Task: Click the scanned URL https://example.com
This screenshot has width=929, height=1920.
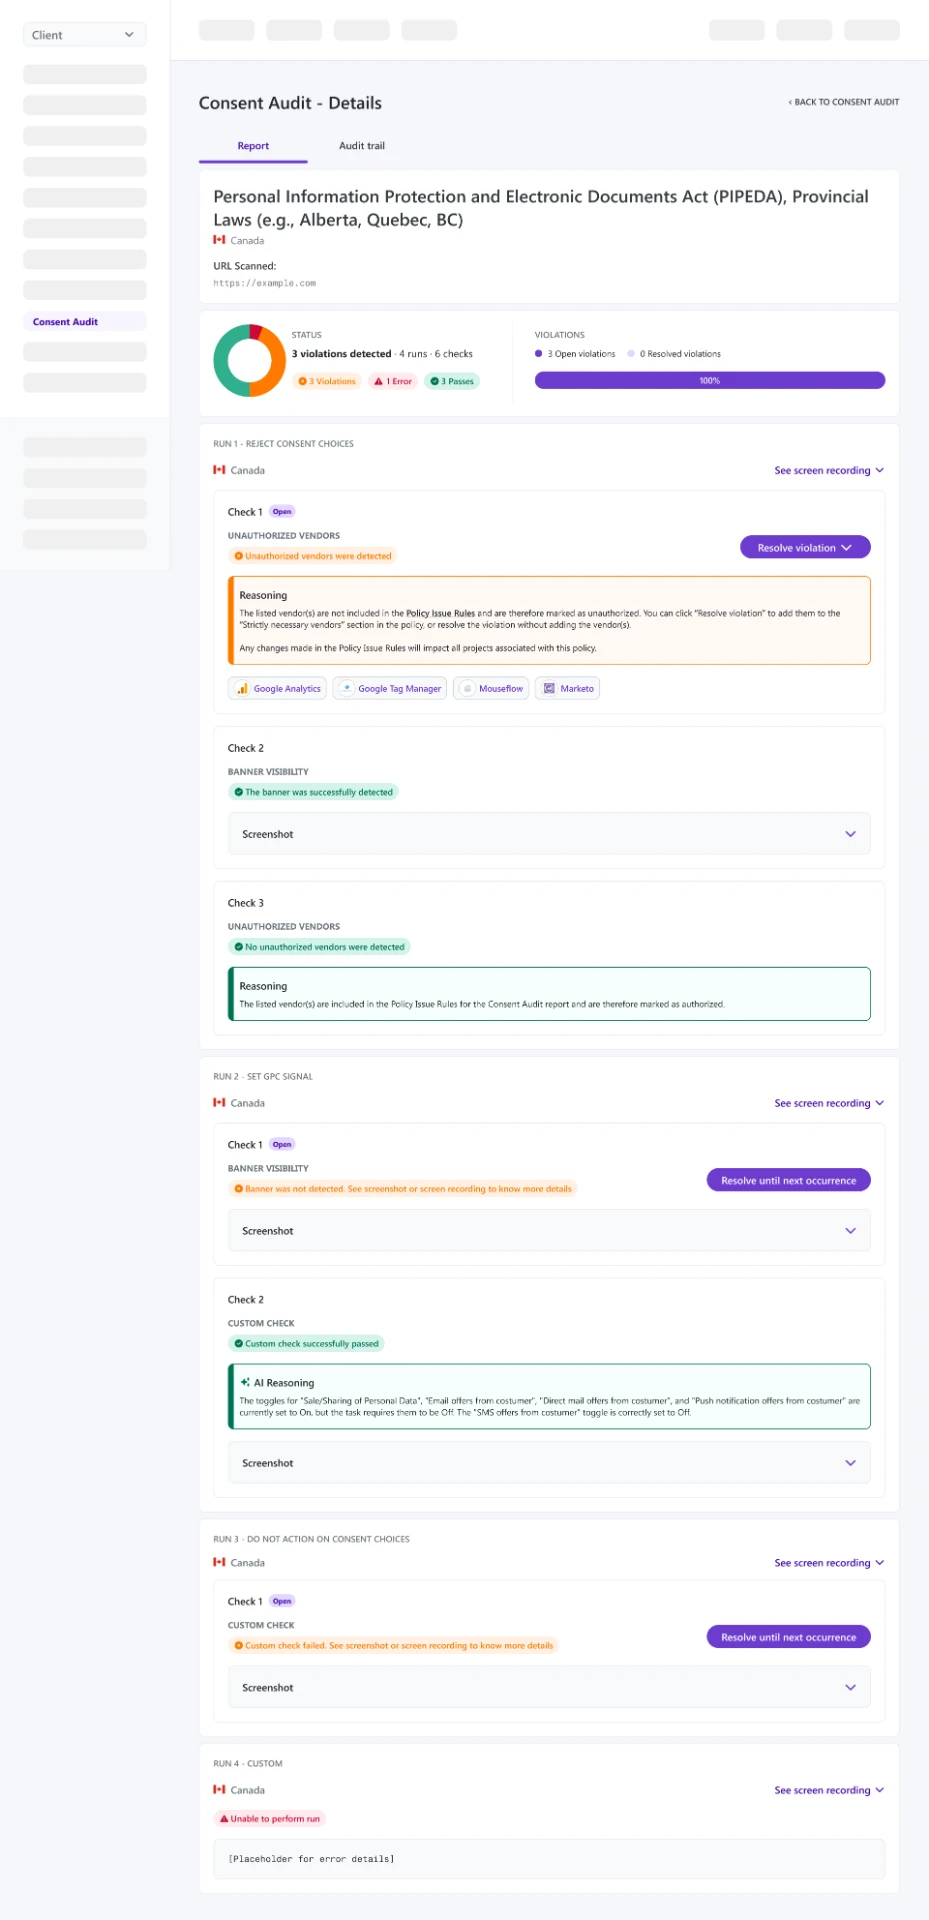Action: (264, 284)
